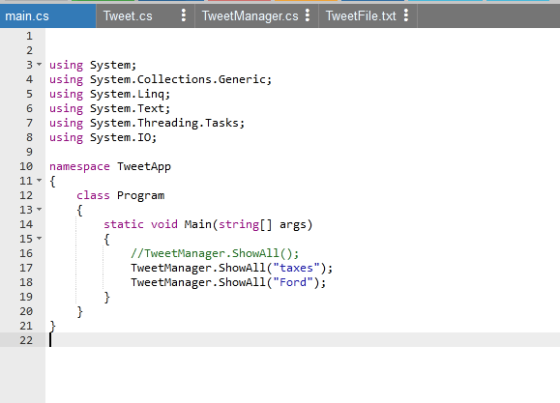Image resolution: width=560 pixels, height=403 pixels.
Task: Click the "taxes" string literal
Action: (296, 268)
